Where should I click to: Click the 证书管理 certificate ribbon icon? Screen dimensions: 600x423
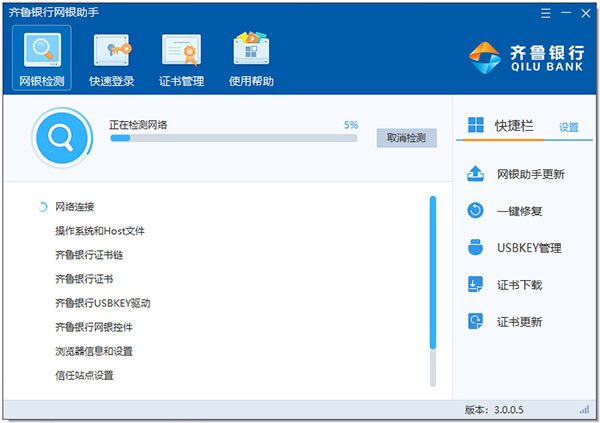(x=181, y=50)
